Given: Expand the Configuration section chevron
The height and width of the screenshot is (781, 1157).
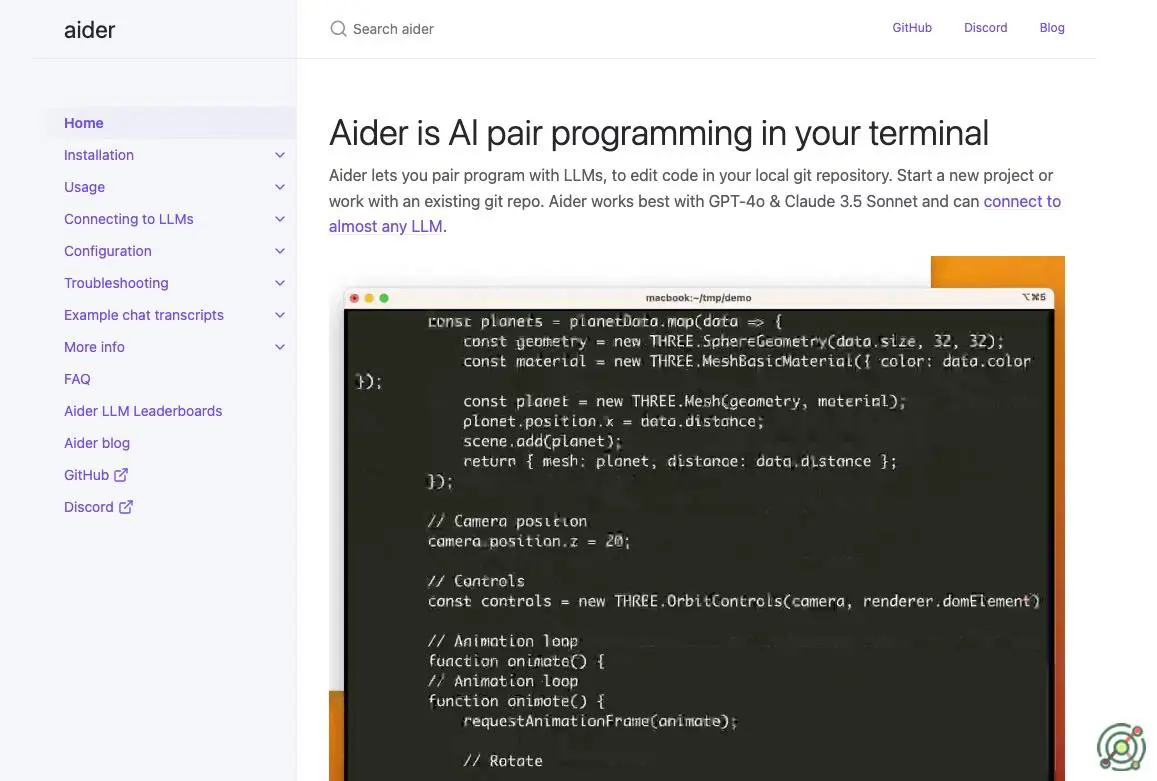Looking at the screenshot, I should tap(280, 251).
